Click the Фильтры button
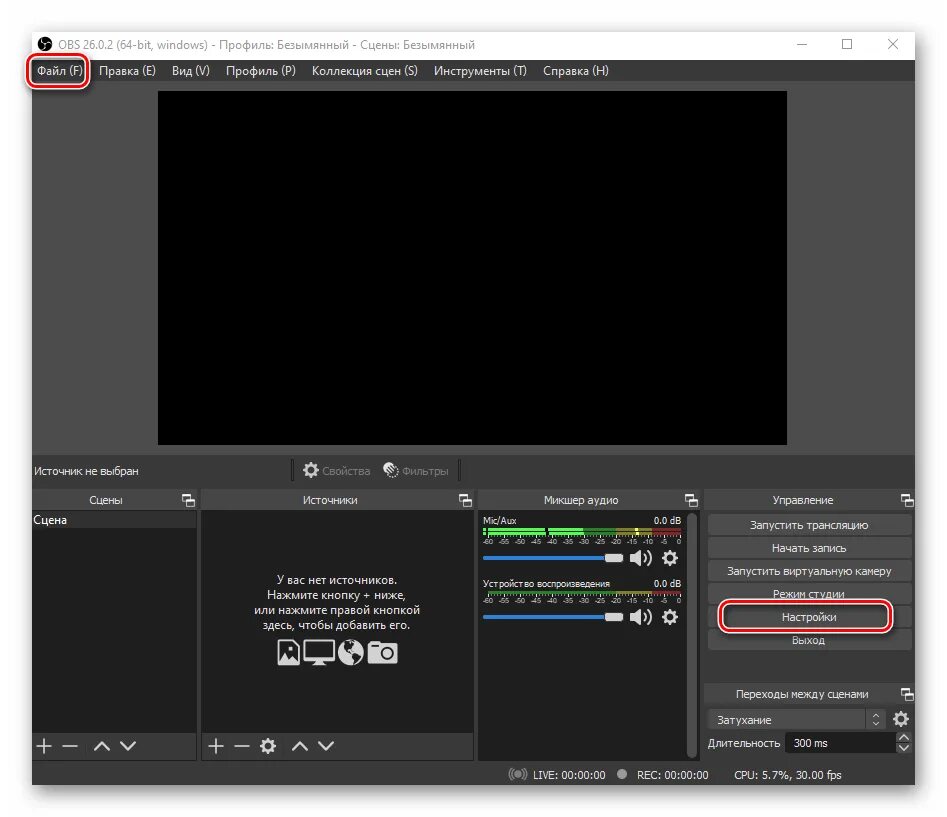 tap(416, 470)
